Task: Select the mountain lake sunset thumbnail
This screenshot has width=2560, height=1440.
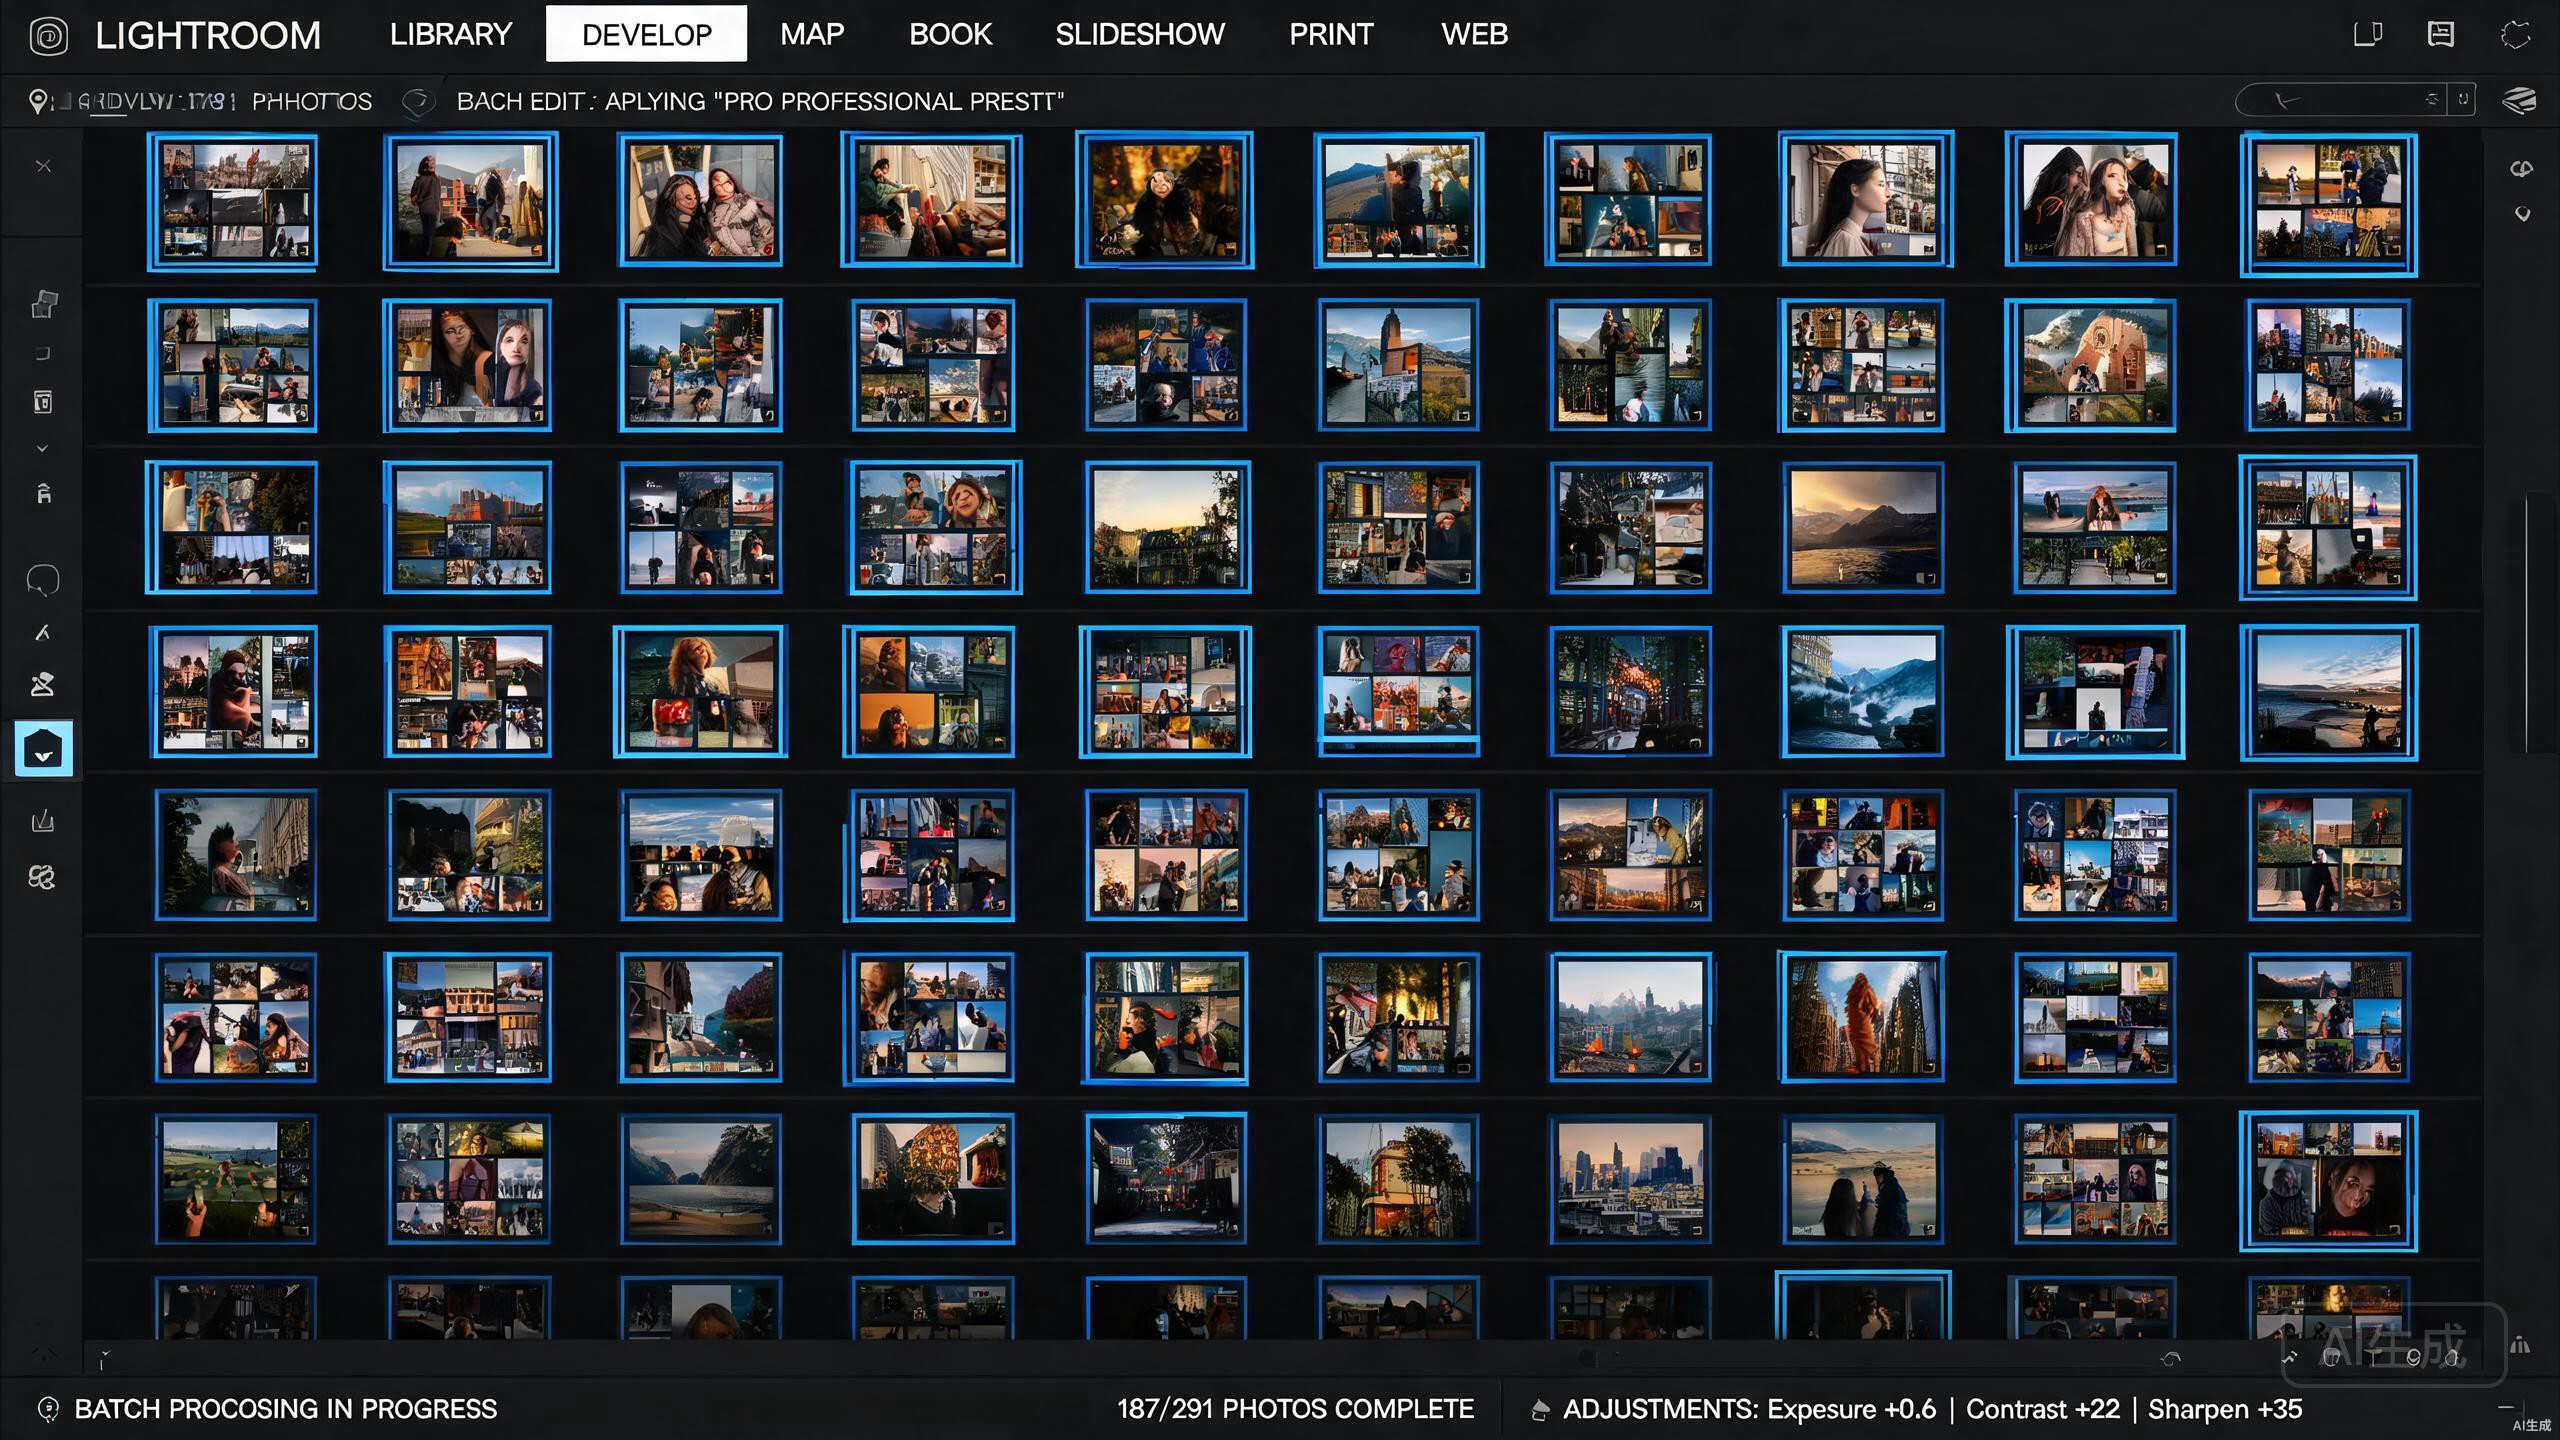Action: pos(1862,528)
